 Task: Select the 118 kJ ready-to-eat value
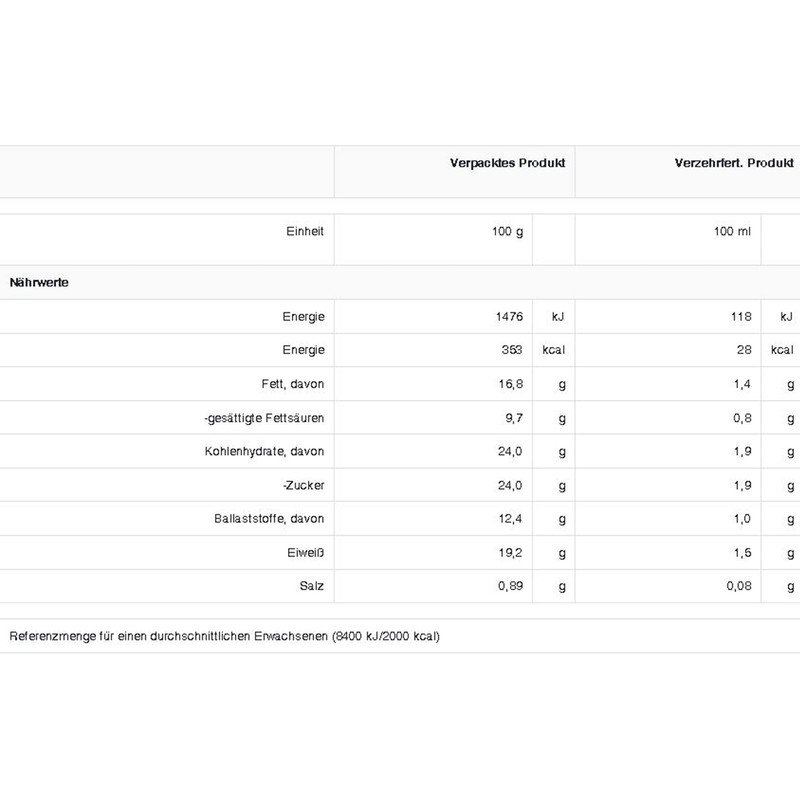click(741, 316)
